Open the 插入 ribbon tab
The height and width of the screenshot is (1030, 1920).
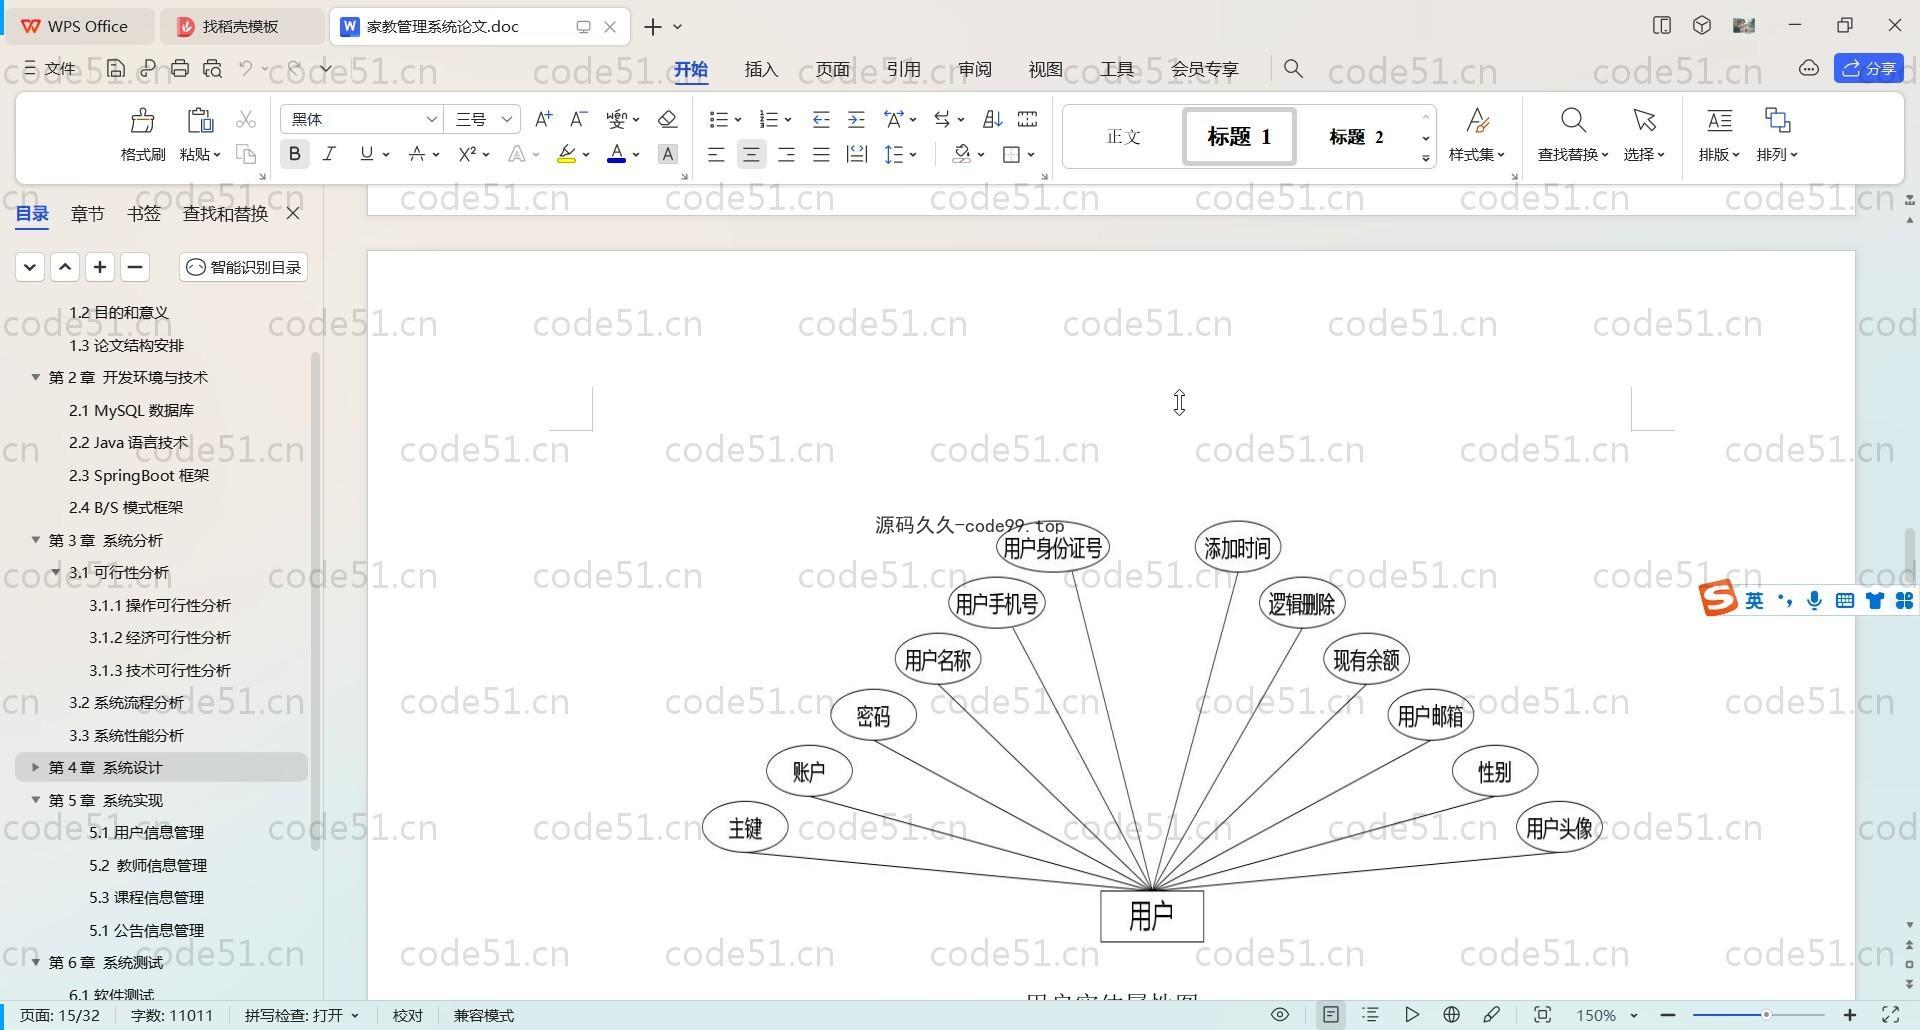tap(761, 69)
